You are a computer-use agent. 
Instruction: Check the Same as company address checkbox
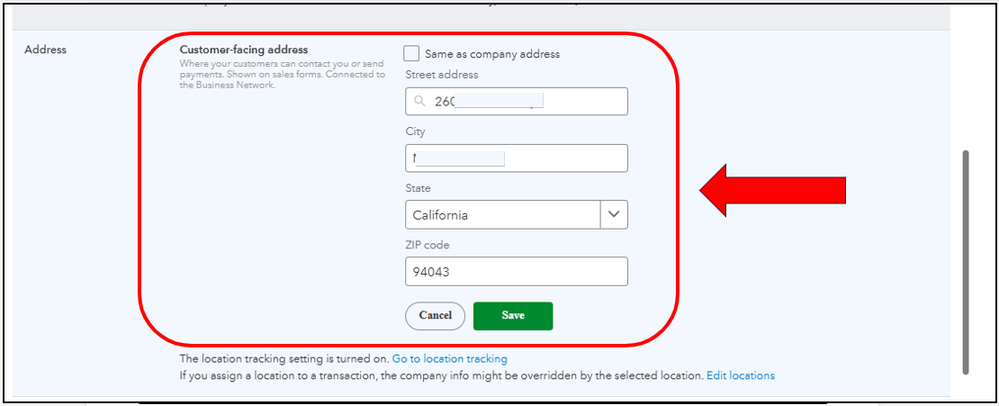tap(412, 54)
